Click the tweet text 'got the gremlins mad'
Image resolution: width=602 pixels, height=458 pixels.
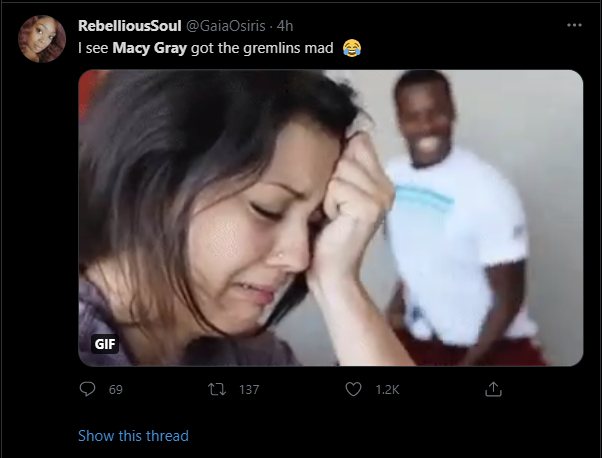262,48
